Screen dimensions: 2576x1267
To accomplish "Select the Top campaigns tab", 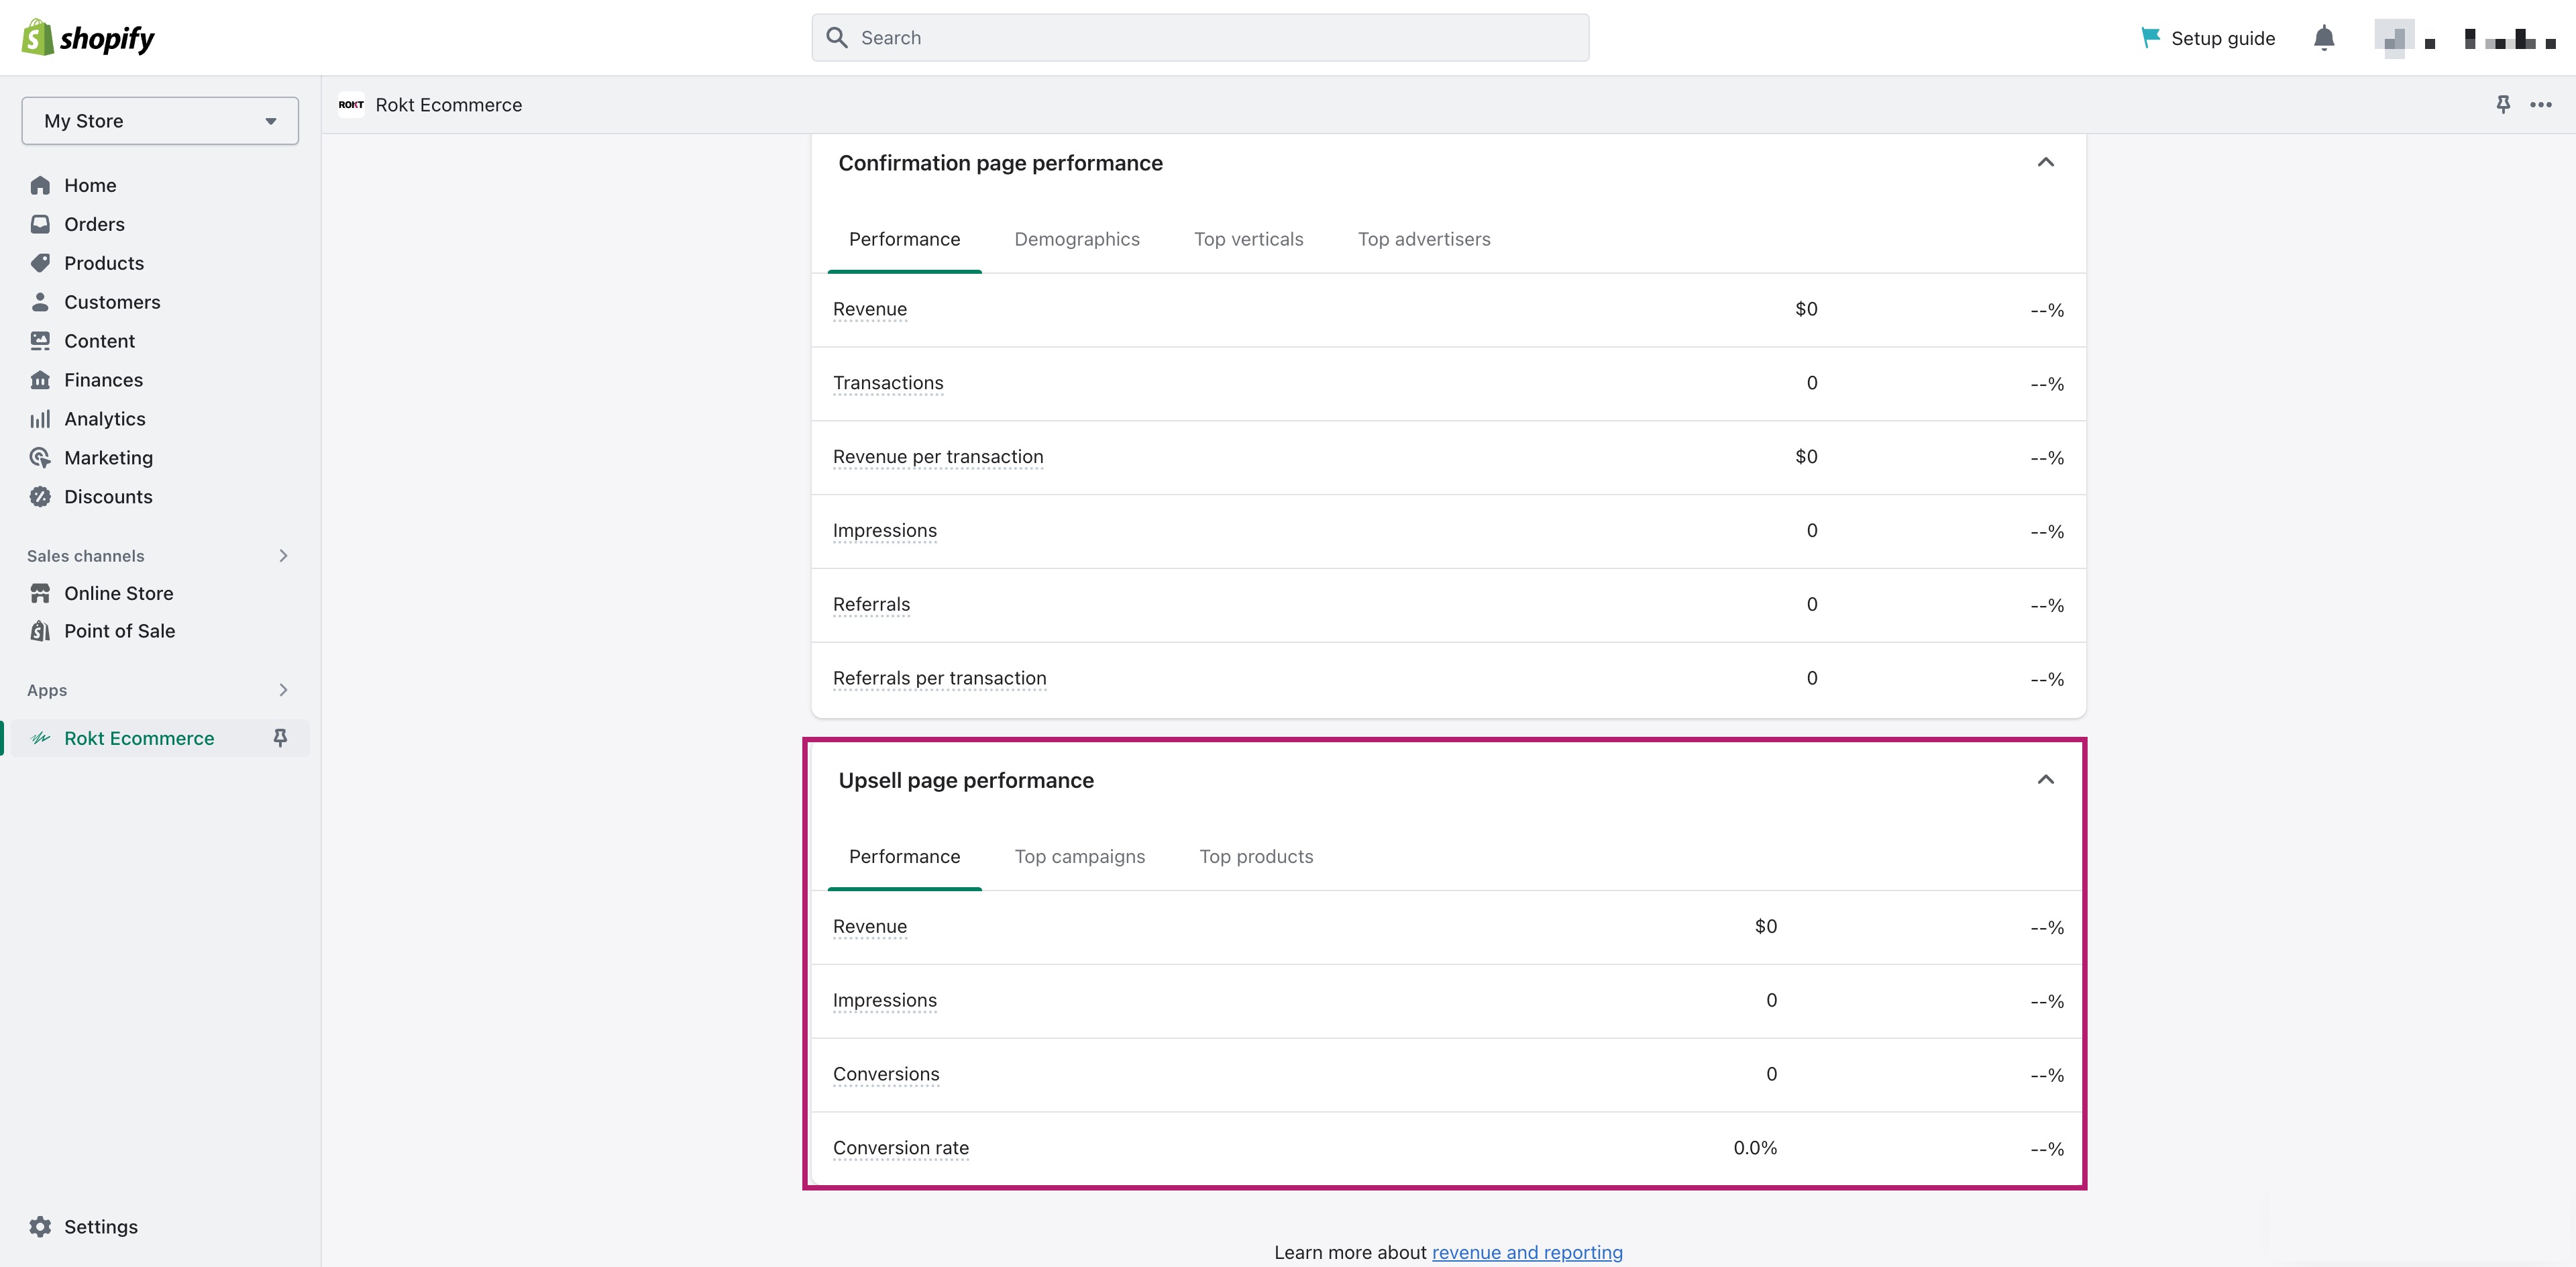I will tap(1079, 854).
